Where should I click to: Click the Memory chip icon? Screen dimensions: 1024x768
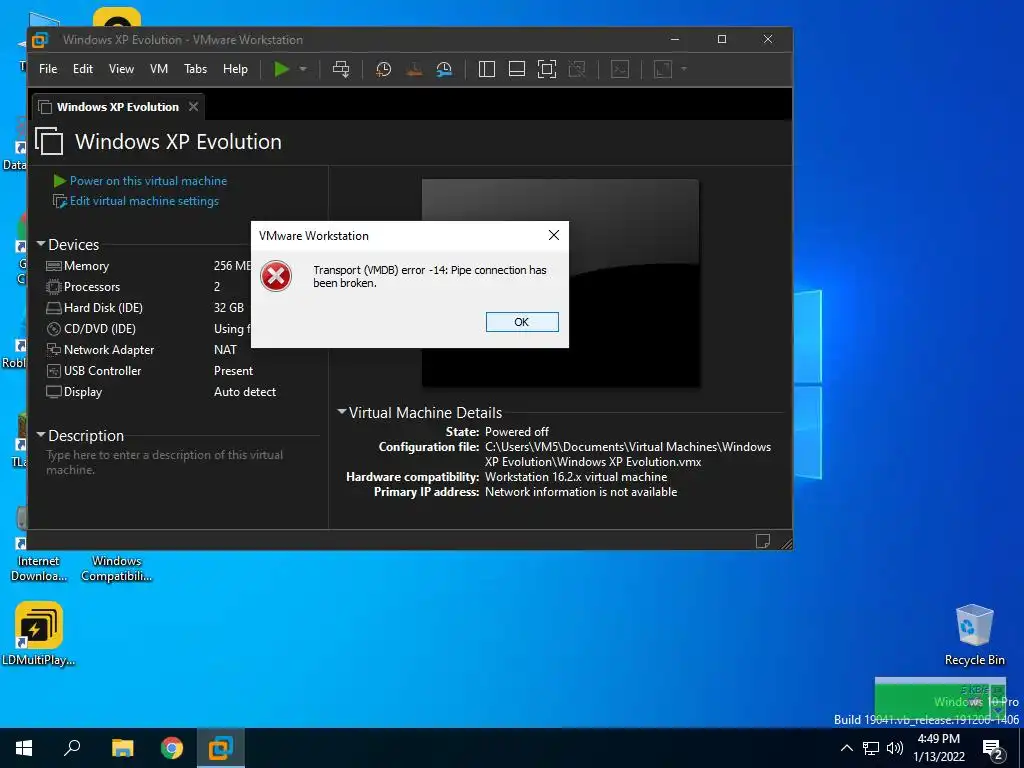point(54,266)
